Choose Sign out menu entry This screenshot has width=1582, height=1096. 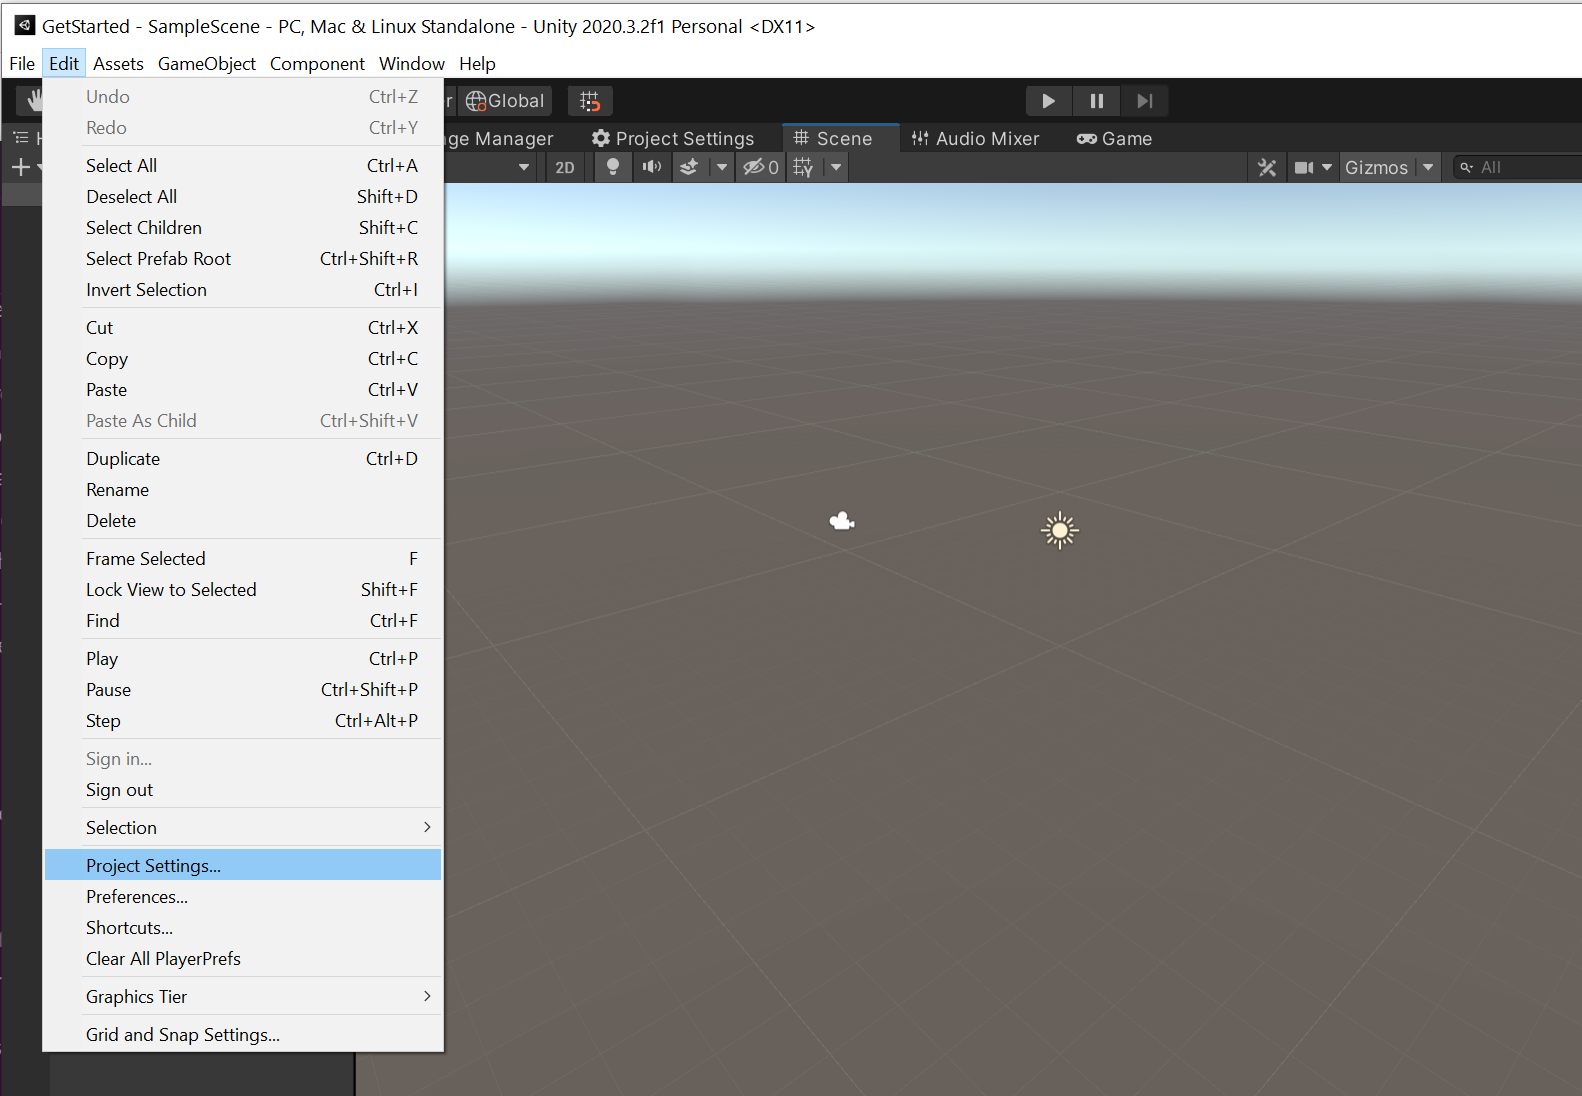pos(243,790)
